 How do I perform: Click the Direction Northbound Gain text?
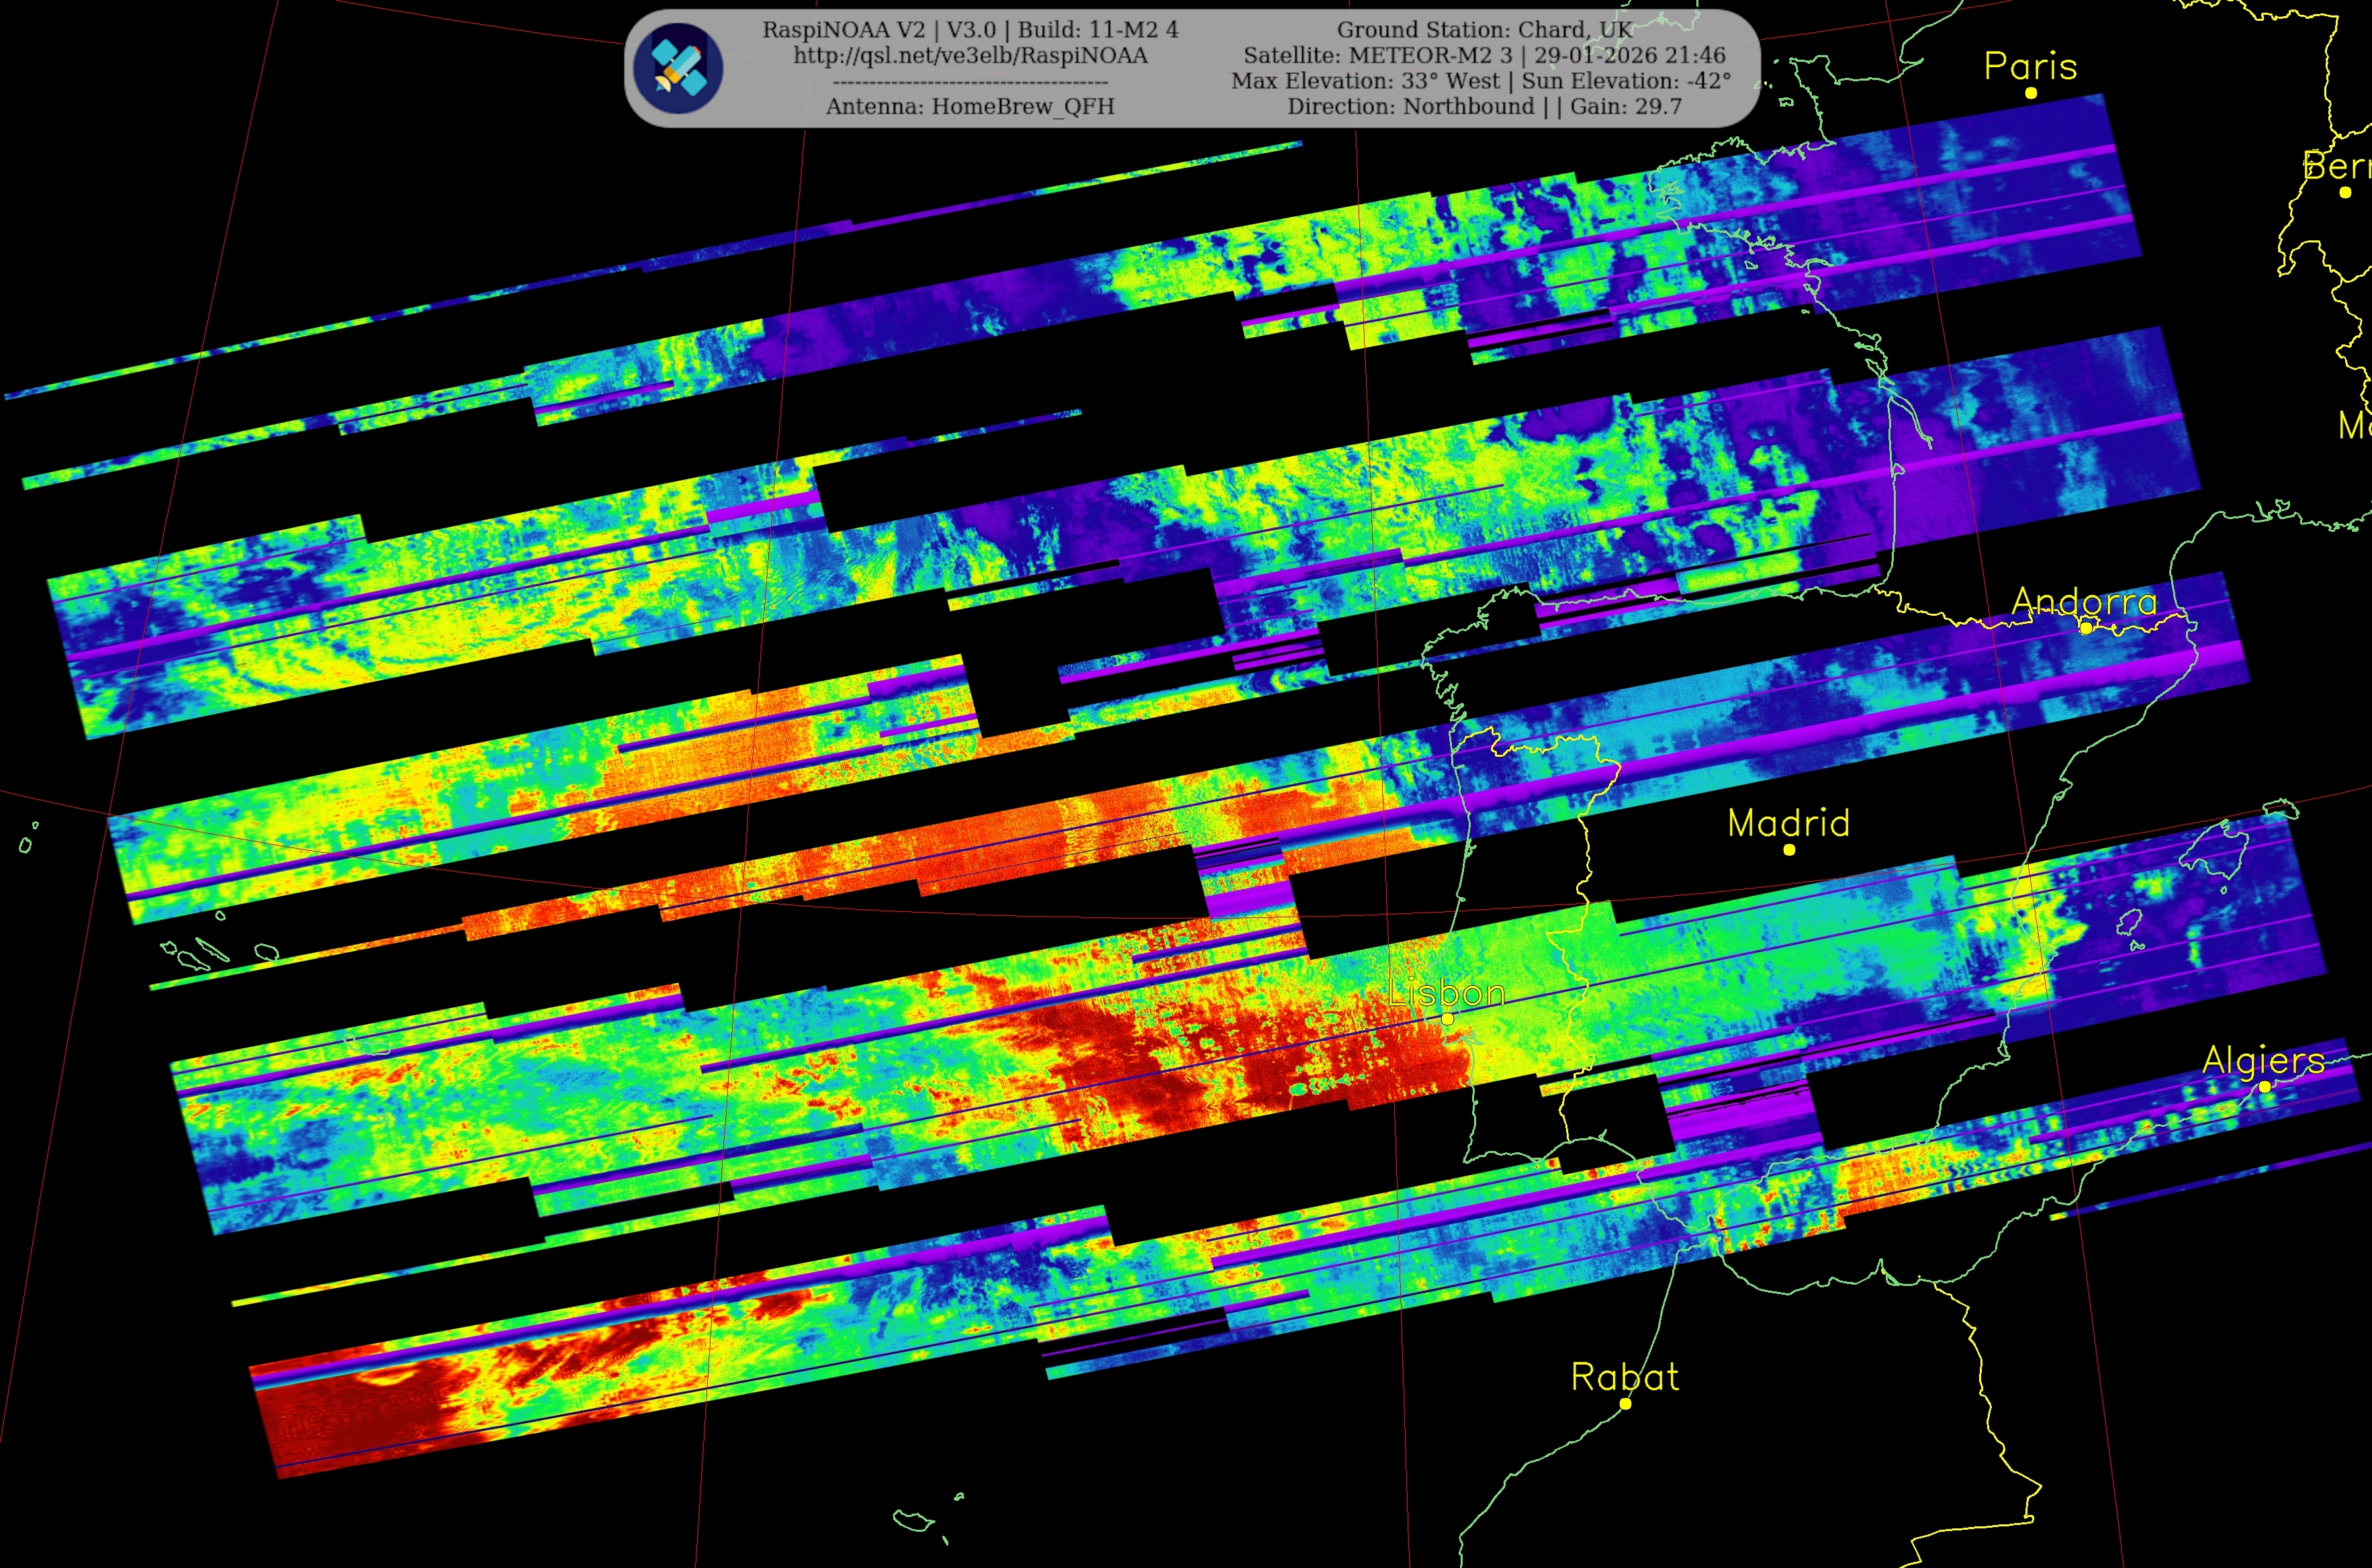(1484, 106)
